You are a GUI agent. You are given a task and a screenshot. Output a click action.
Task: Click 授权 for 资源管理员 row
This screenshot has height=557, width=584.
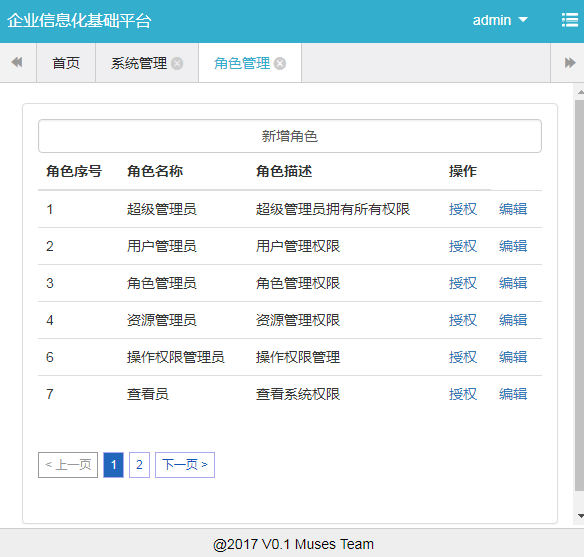point(463,320)
